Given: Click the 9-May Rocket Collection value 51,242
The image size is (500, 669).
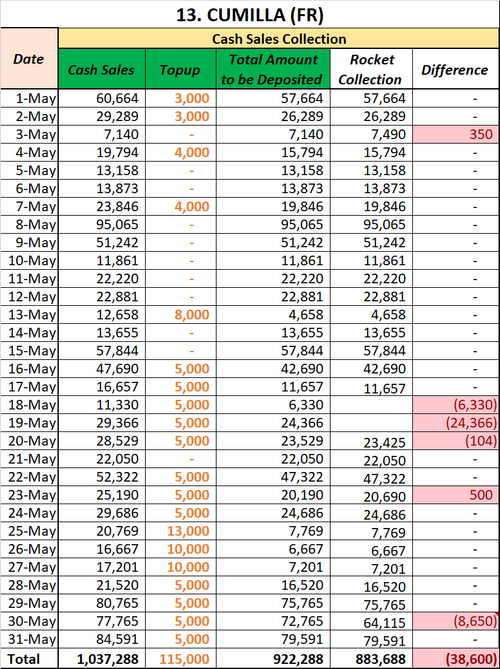Looking at the screenshot, I should [384, 243].
